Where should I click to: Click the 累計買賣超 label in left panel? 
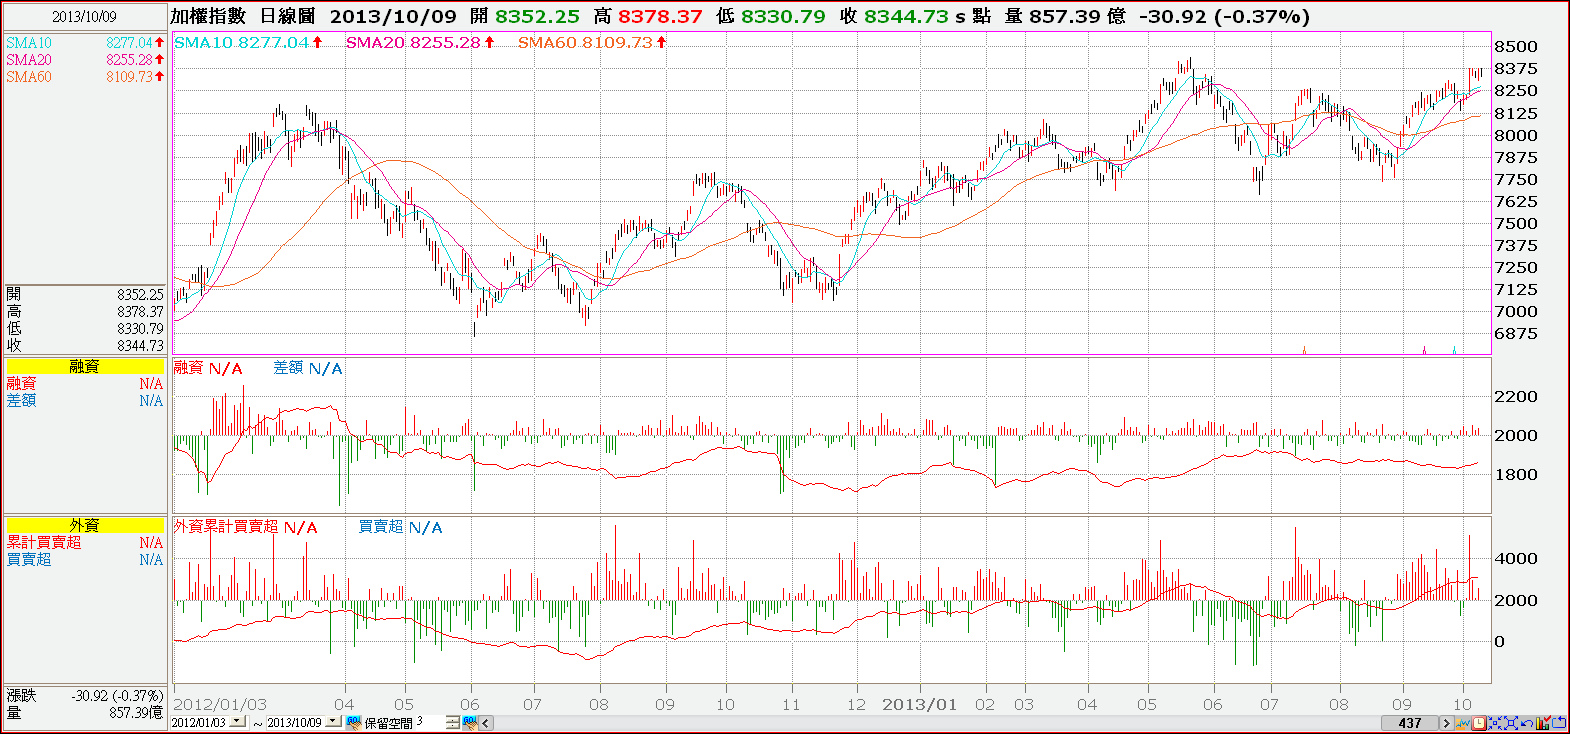[x=44, y=542]
